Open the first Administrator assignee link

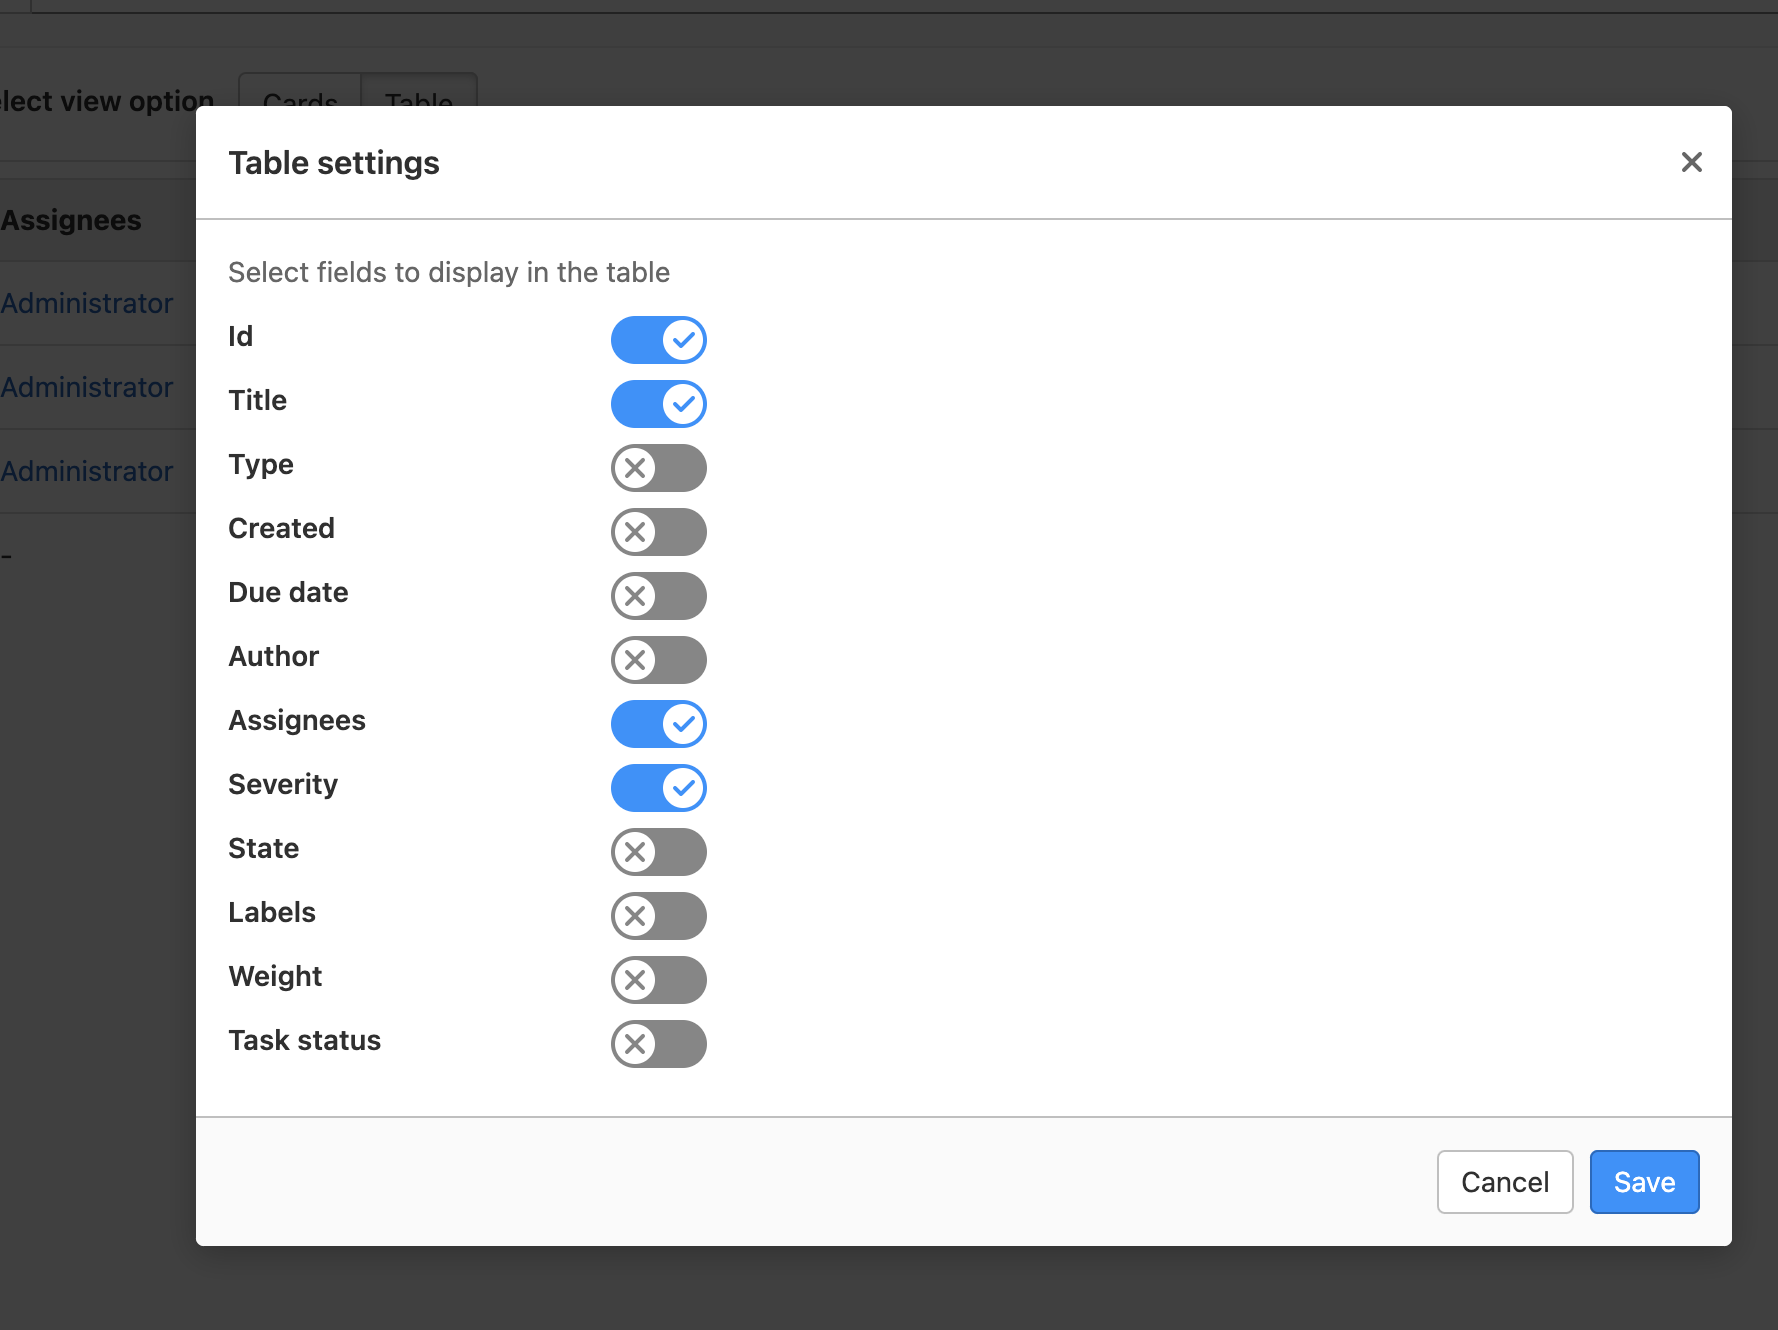pos(87,303)
